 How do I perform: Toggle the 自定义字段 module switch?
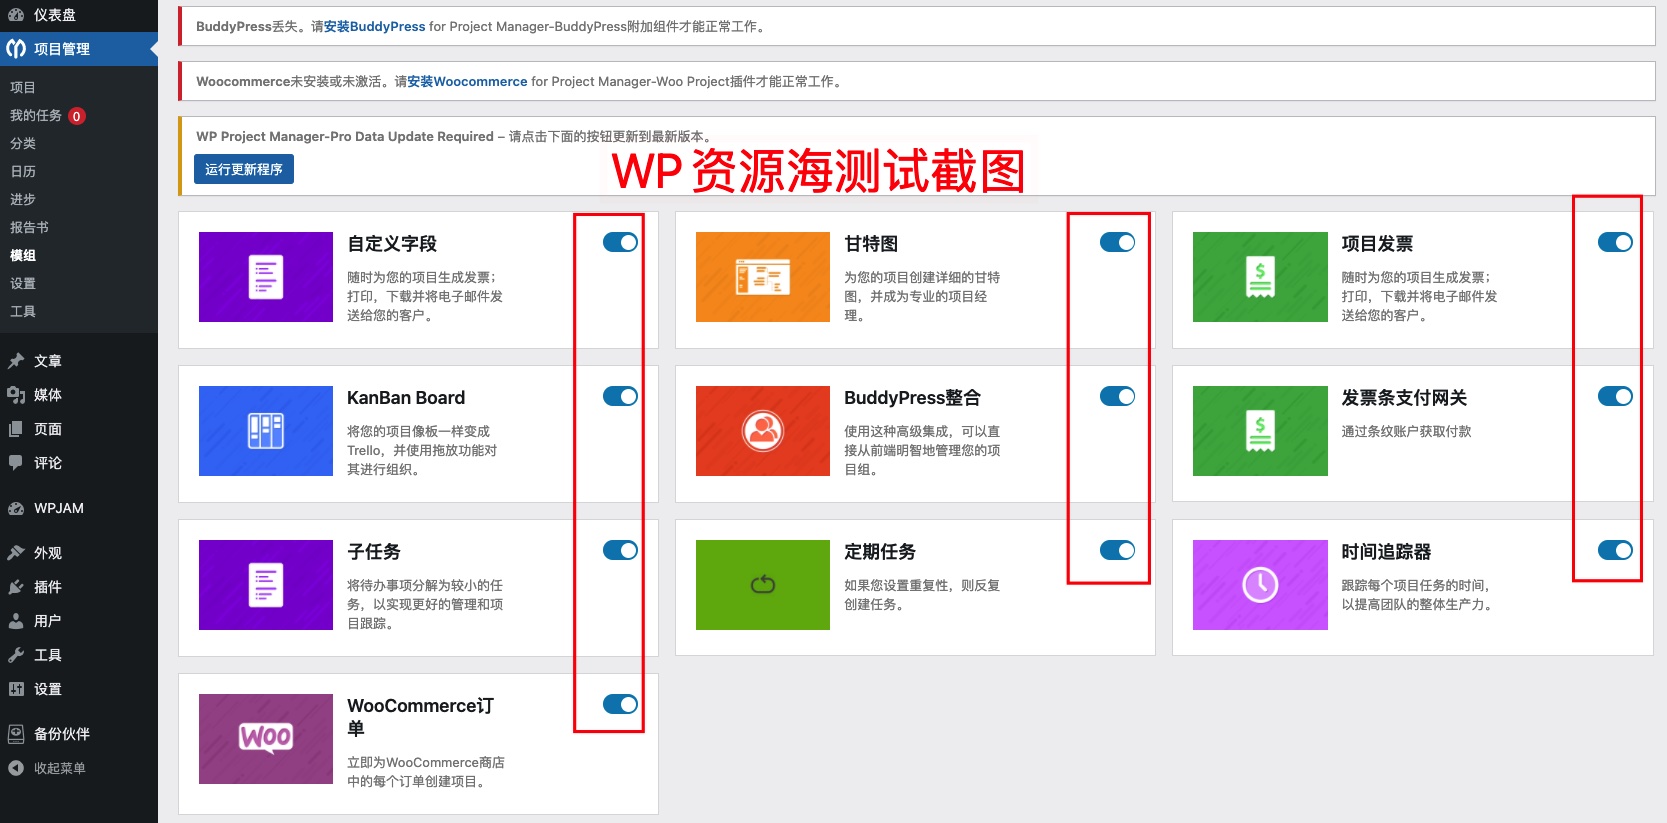620,242
